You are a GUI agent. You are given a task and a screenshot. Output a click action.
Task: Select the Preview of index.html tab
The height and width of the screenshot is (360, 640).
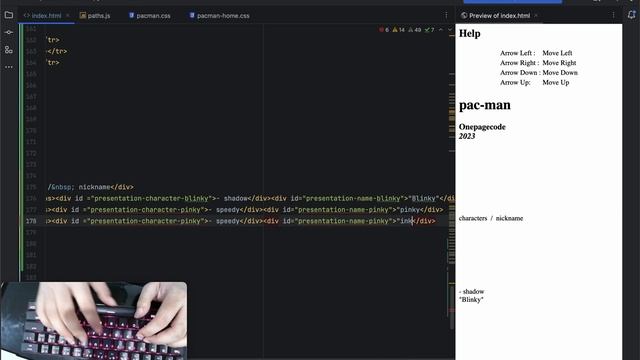pos(496,16)
